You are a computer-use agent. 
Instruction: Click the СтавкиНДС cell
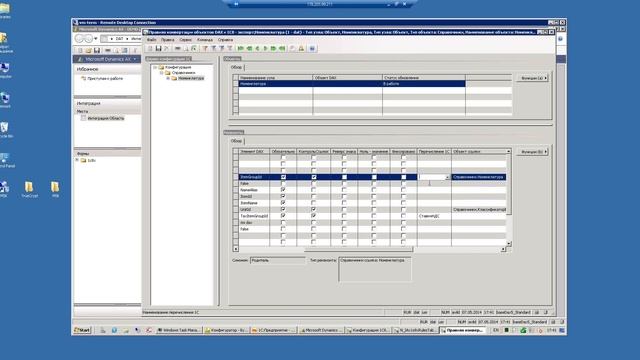click(x=434, y=216)
